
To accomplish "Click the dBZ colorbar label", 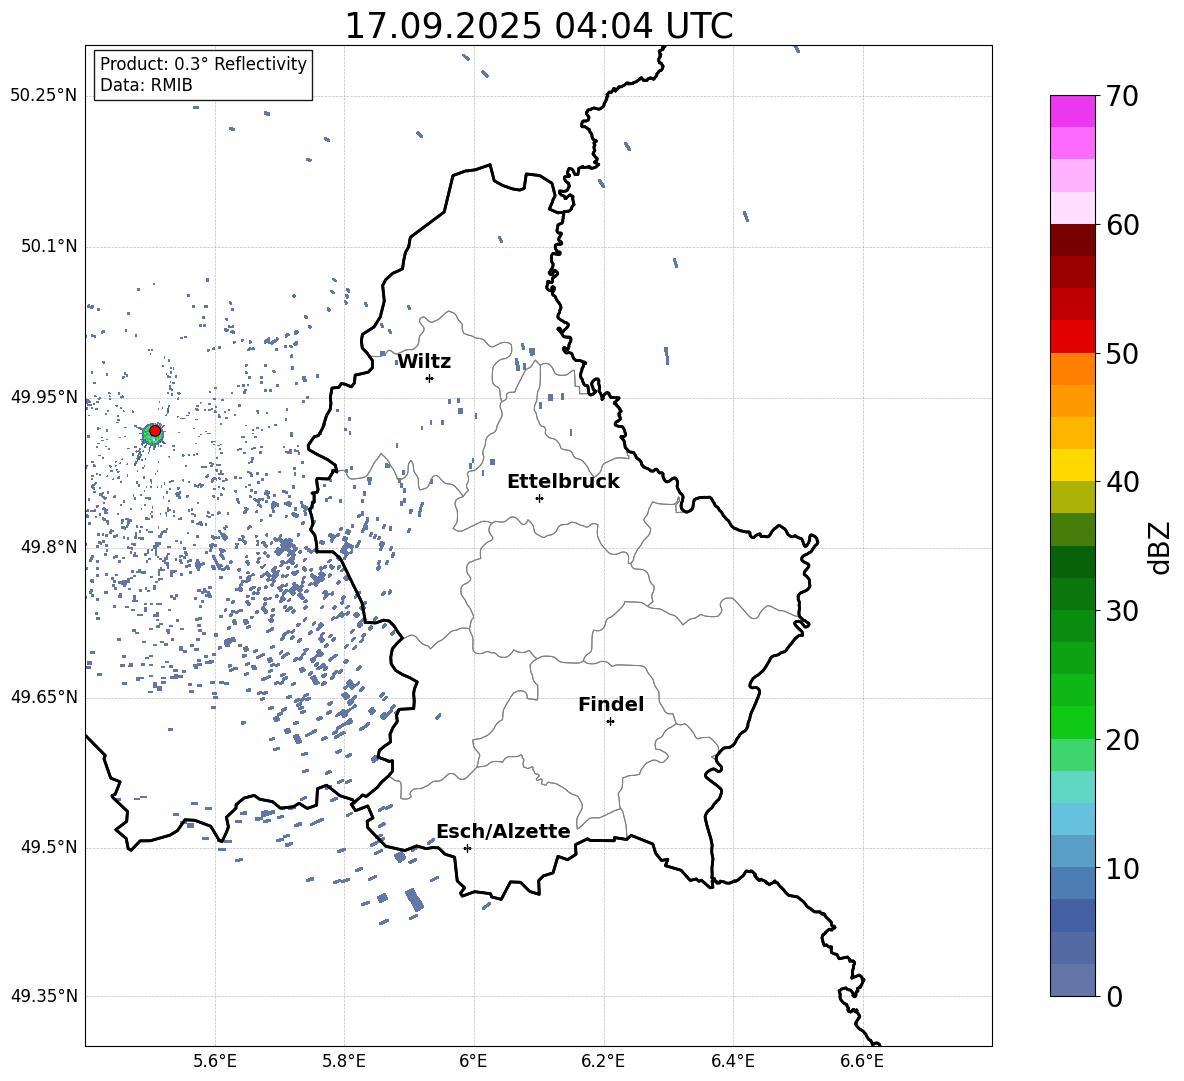I will [1161, 547].
